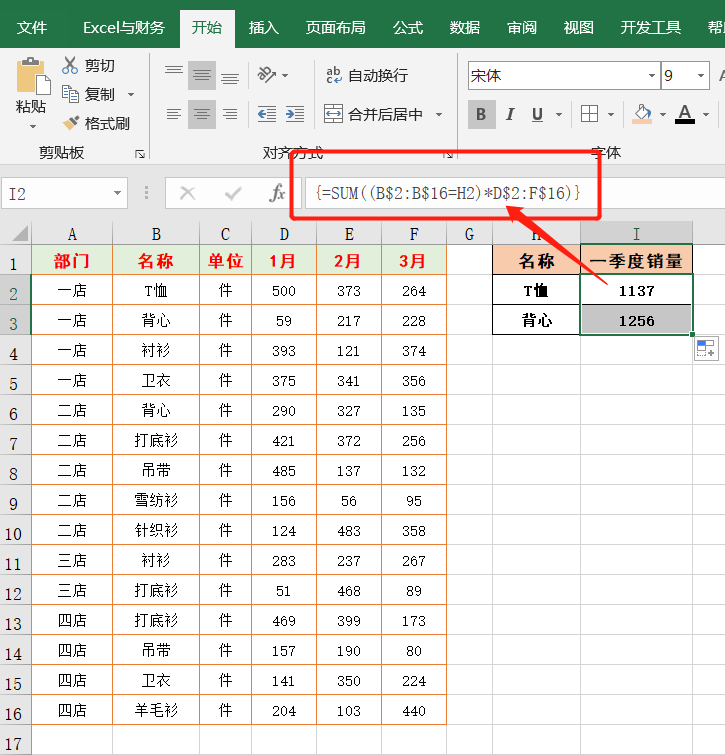The image size is (725, 755).
Task: Select the 羊毛衫 name cell
Action: coord(156,710)
